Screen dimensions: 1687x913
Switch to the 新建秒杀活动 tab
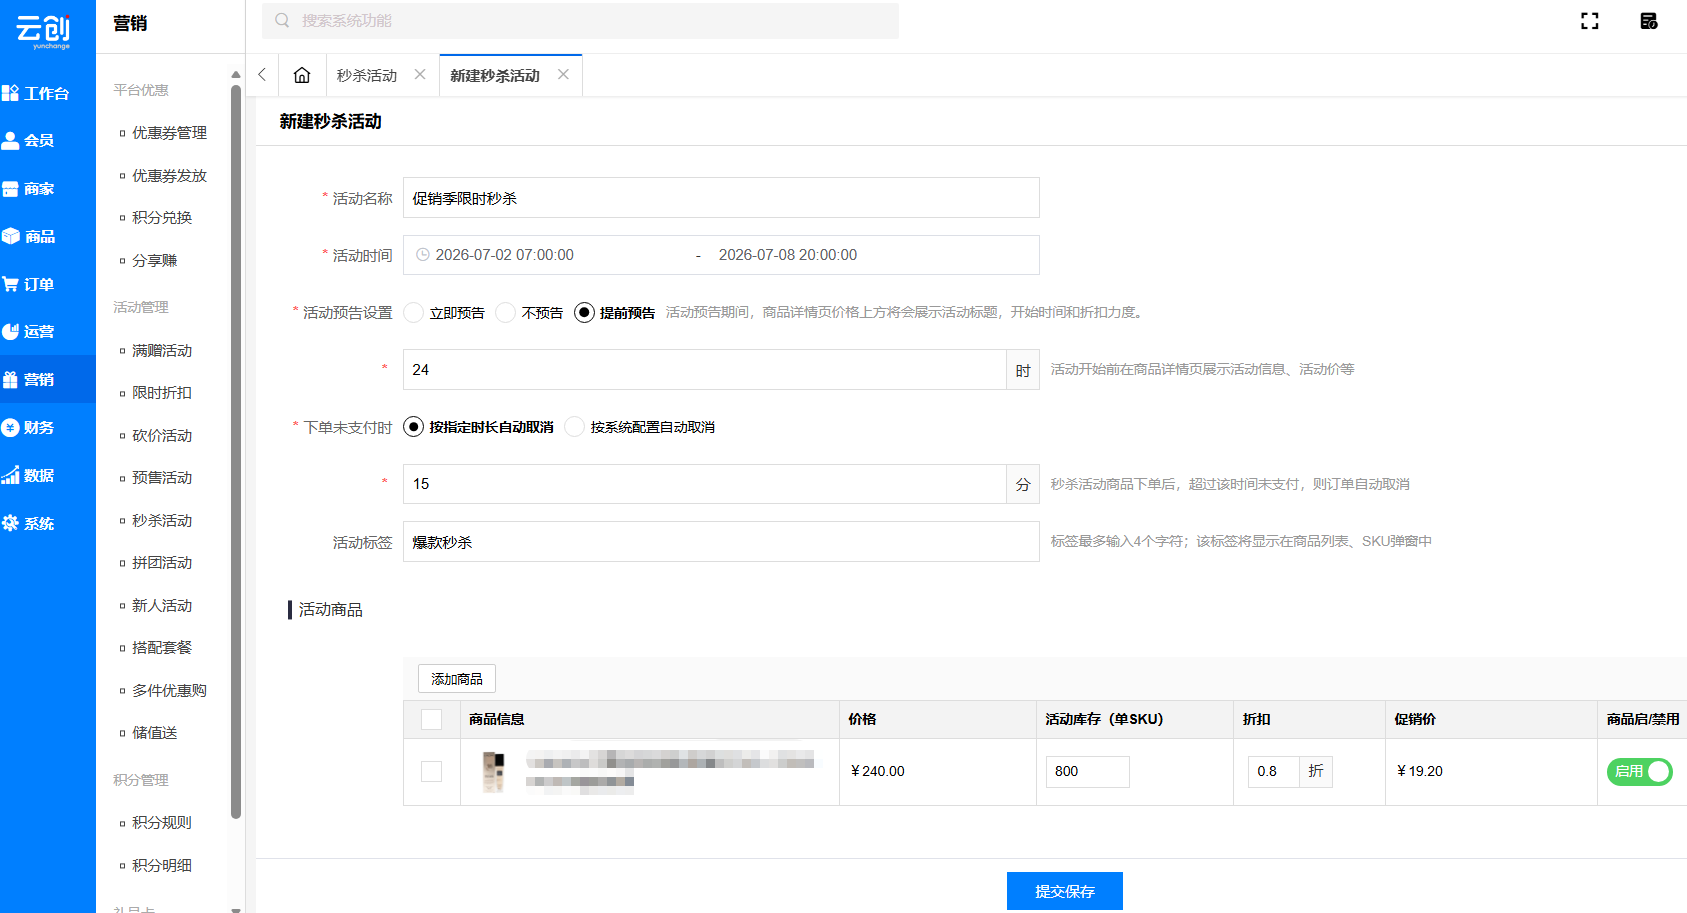[x=495, y=76]
